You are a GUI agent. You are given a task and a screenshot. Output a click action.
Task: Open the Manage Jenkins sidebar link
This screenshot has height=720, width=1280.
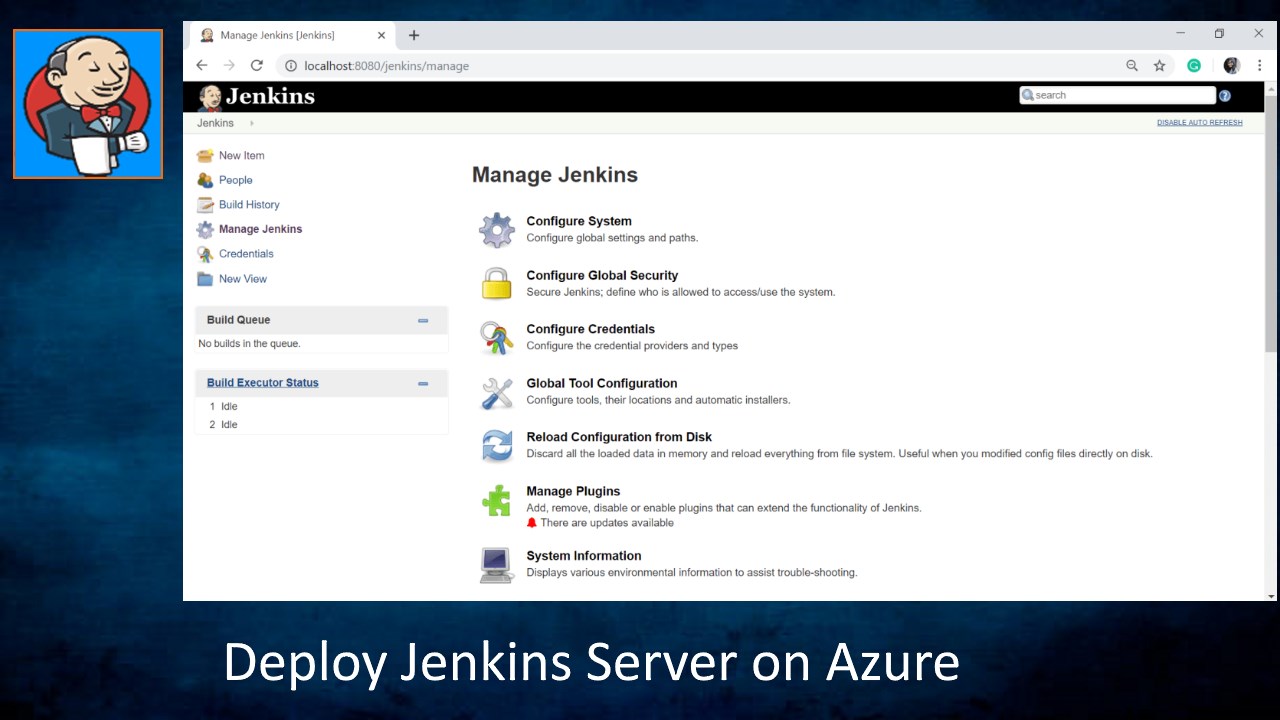coord(260,229)
